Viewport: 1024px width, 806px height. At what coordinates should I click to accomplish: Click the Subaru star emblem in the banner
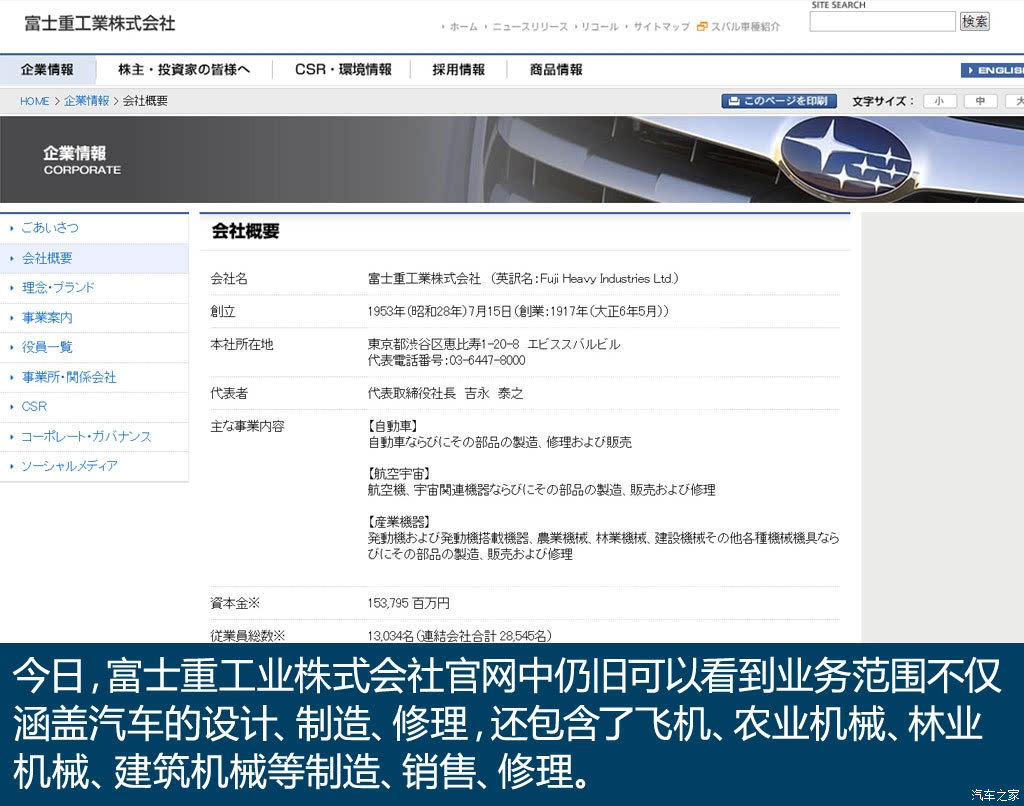pos(847,158)
